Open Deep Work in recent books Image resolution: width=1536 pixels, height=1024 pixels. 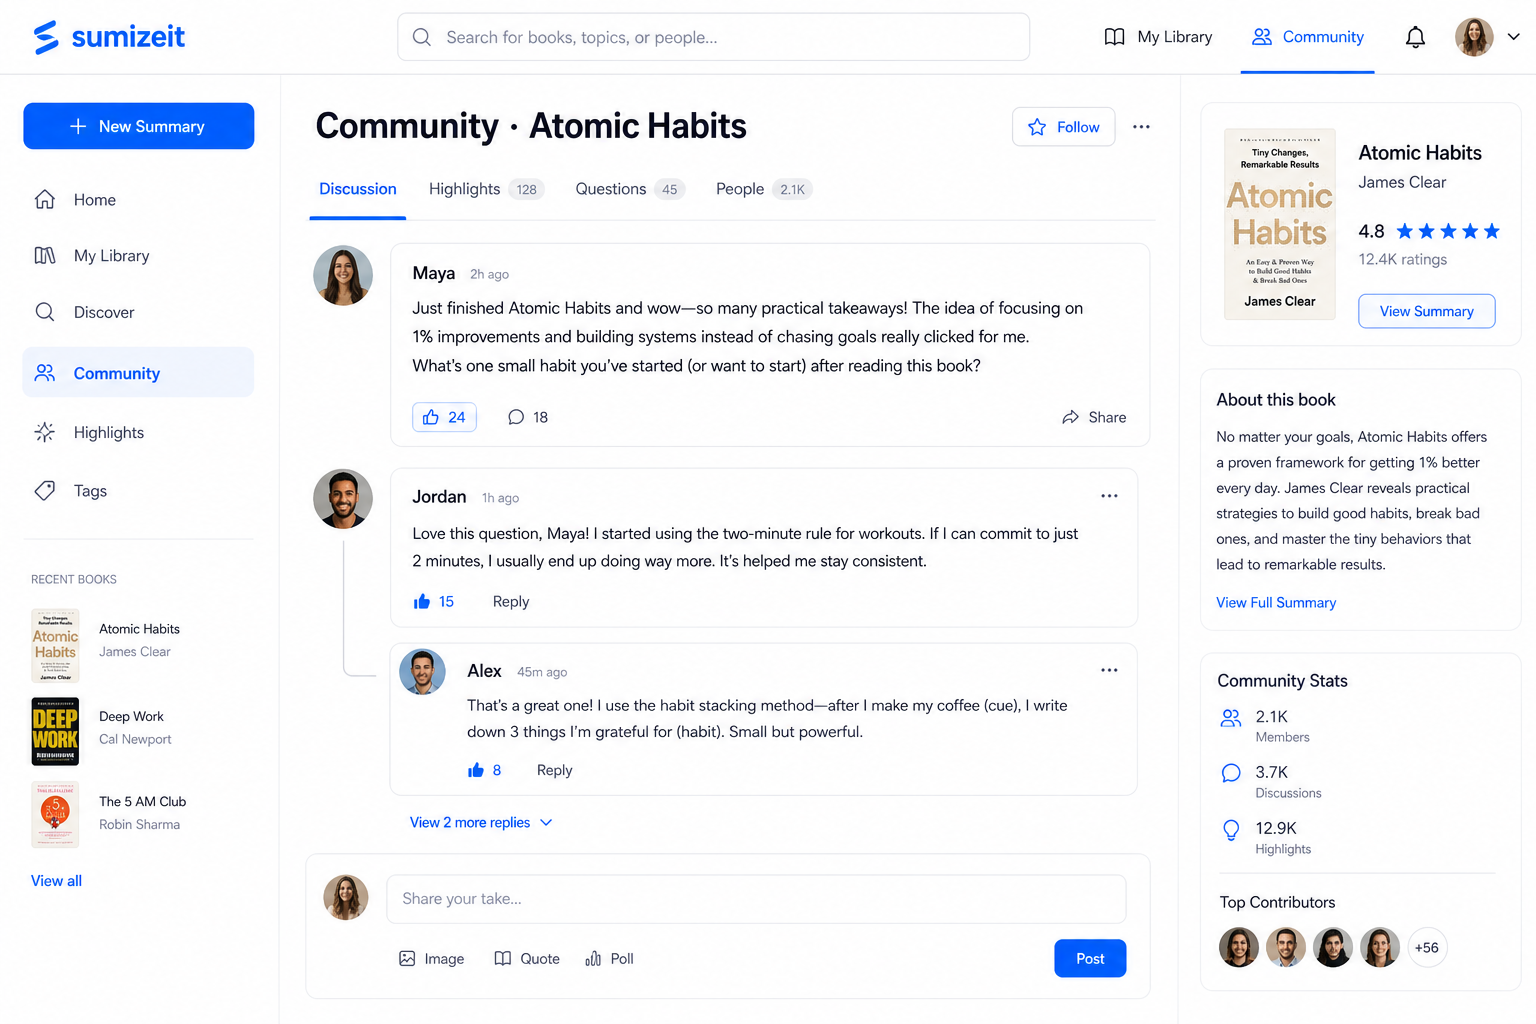pyautogui.click(x=101, y=731)
